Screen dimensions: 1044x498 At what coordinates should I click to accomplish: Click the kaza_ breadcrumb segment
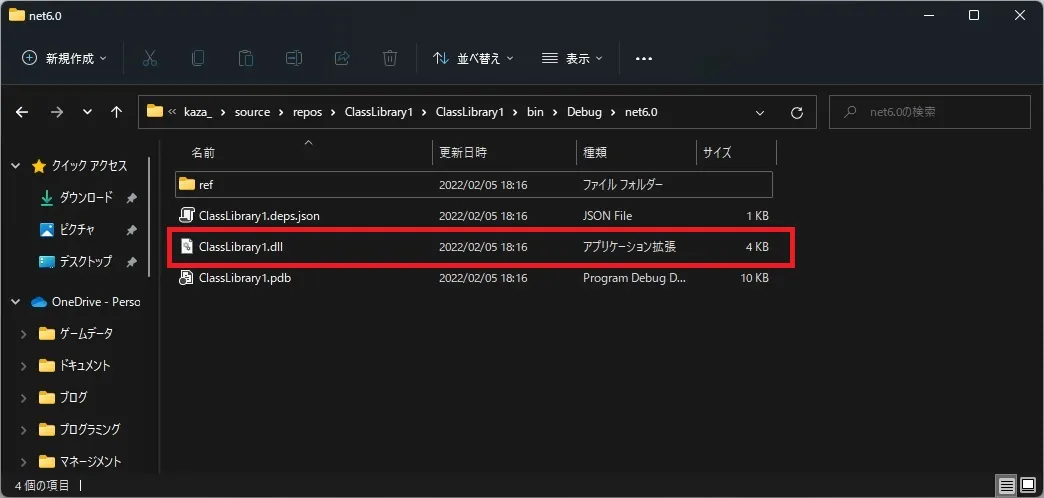coord(197,112)
